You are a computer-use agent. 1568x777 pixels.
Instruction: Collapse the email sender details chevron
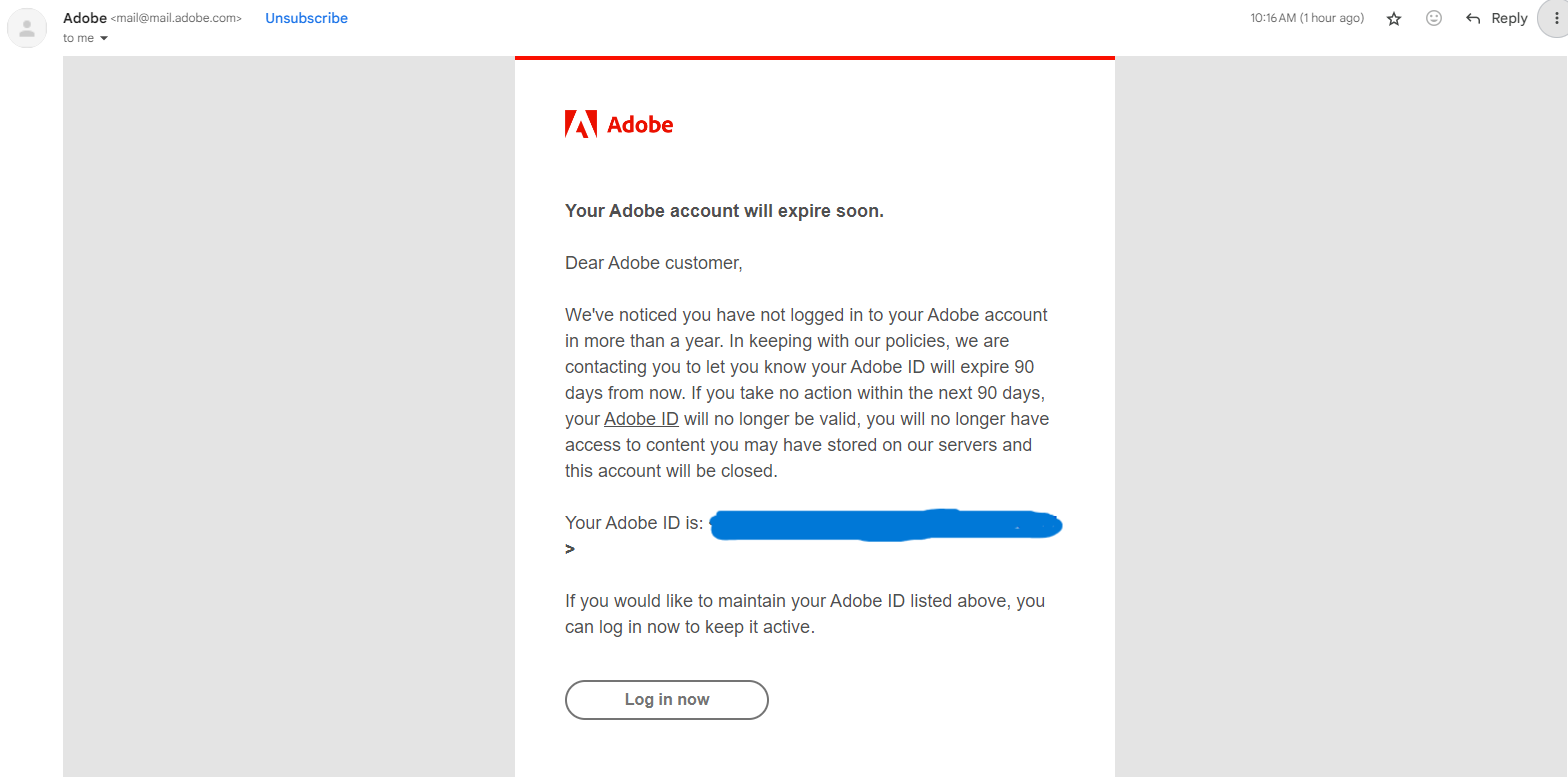(103, 38)
